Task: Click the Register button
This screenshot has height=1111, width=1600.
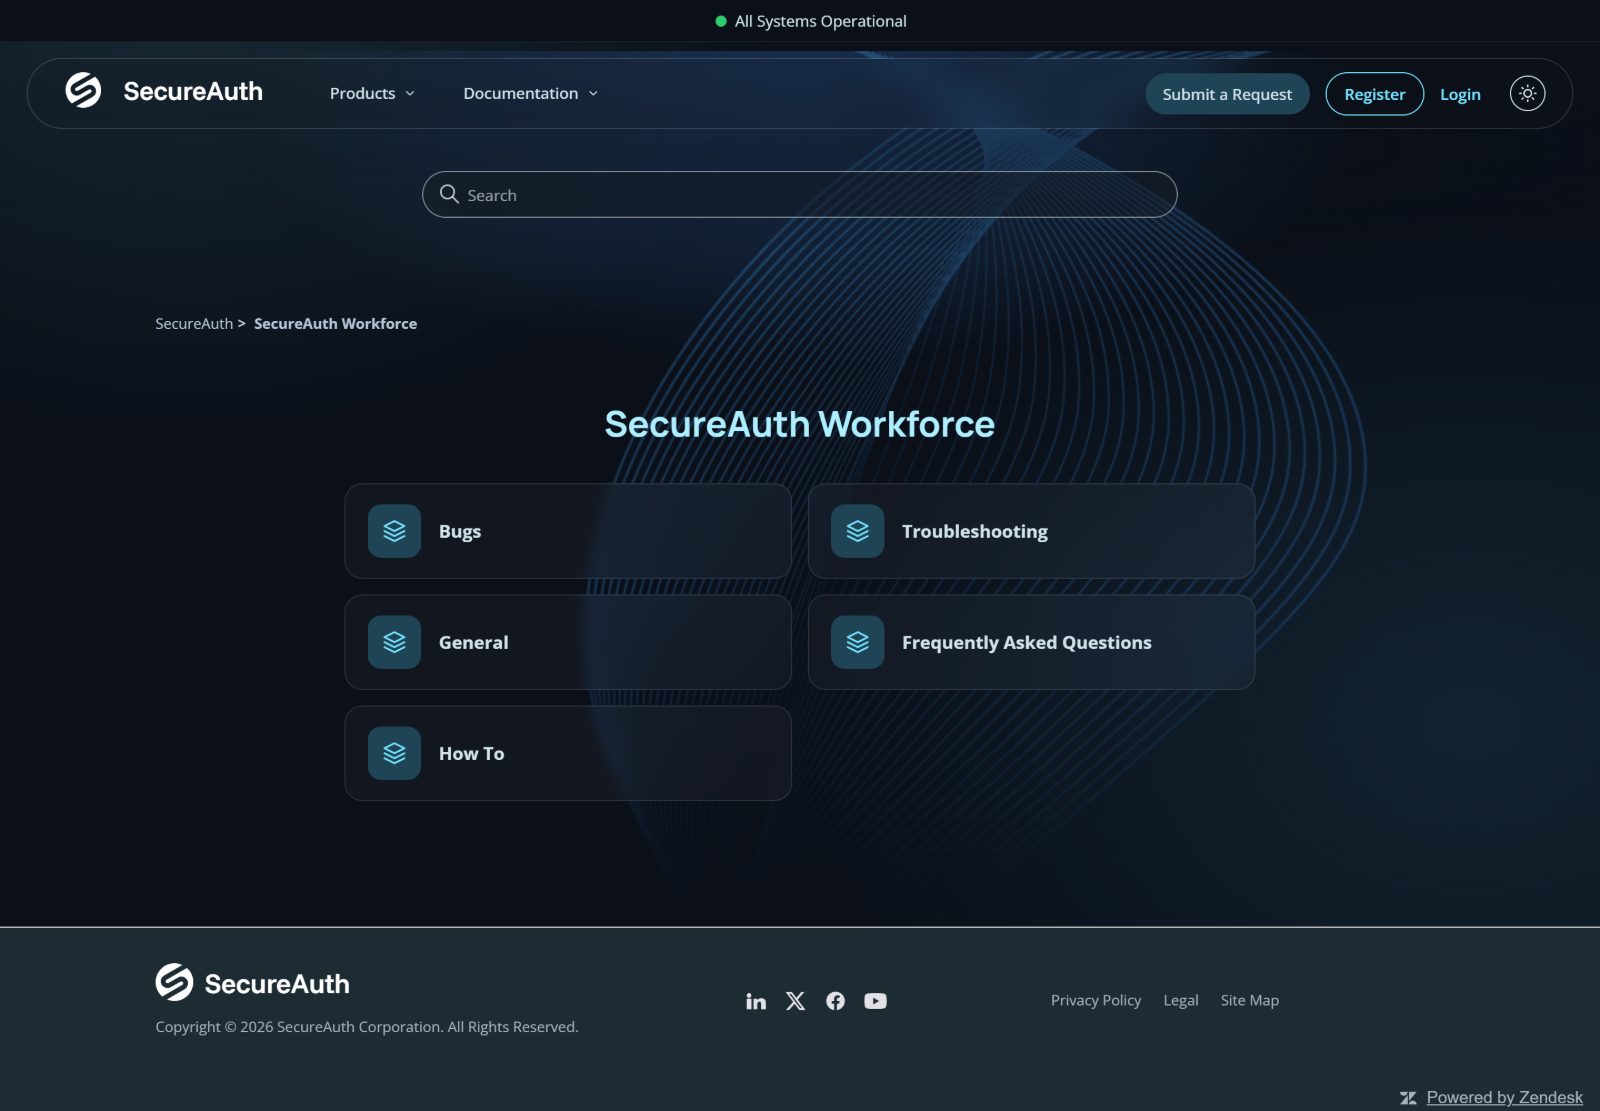Action: click(1374, 94)
